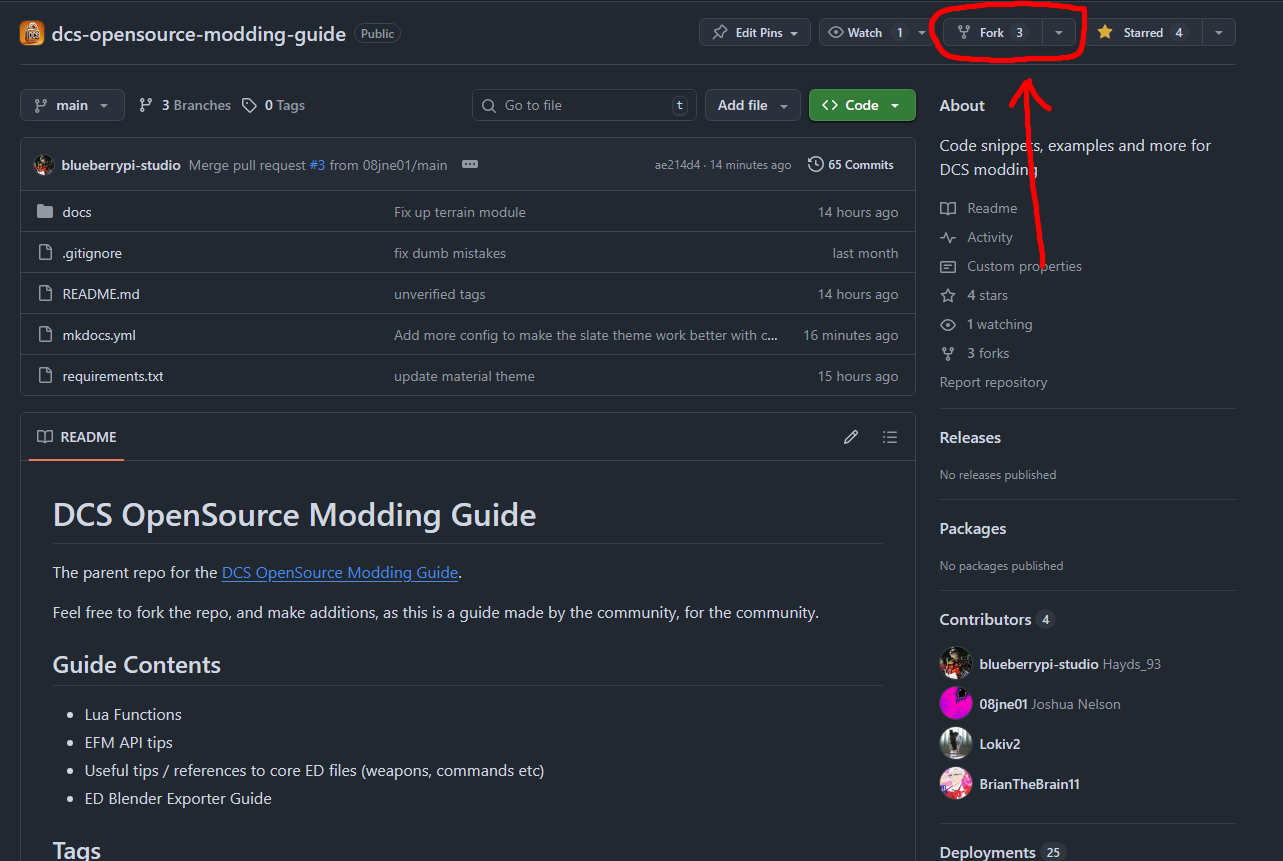Edit the README with the pencil icon
The image size is (1283, 861).
point(851,437)
